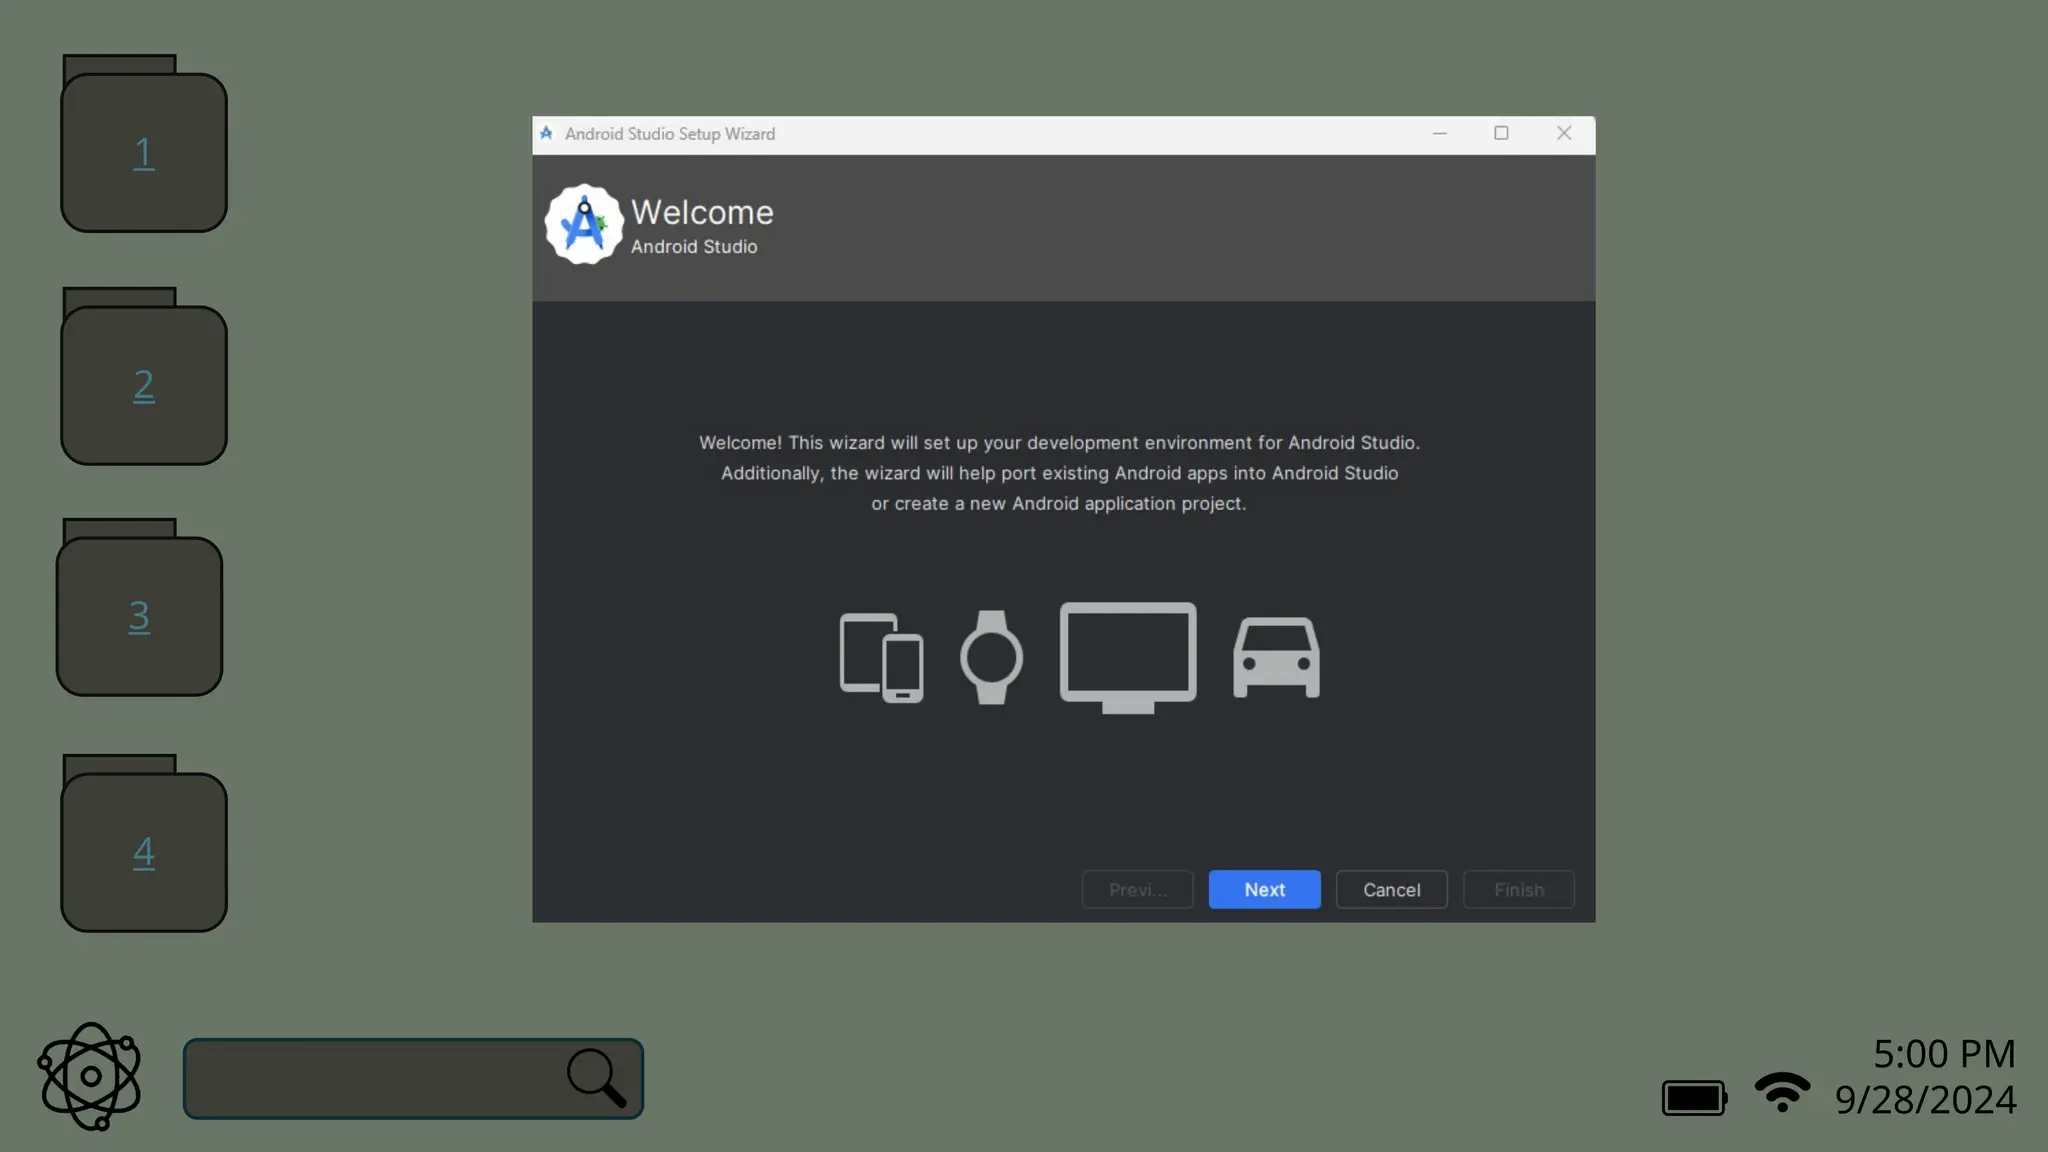The width and height of the screenshot is (2048, 1152).
Task: Click the phone and tablet device icon
Action: click(881, 657)
